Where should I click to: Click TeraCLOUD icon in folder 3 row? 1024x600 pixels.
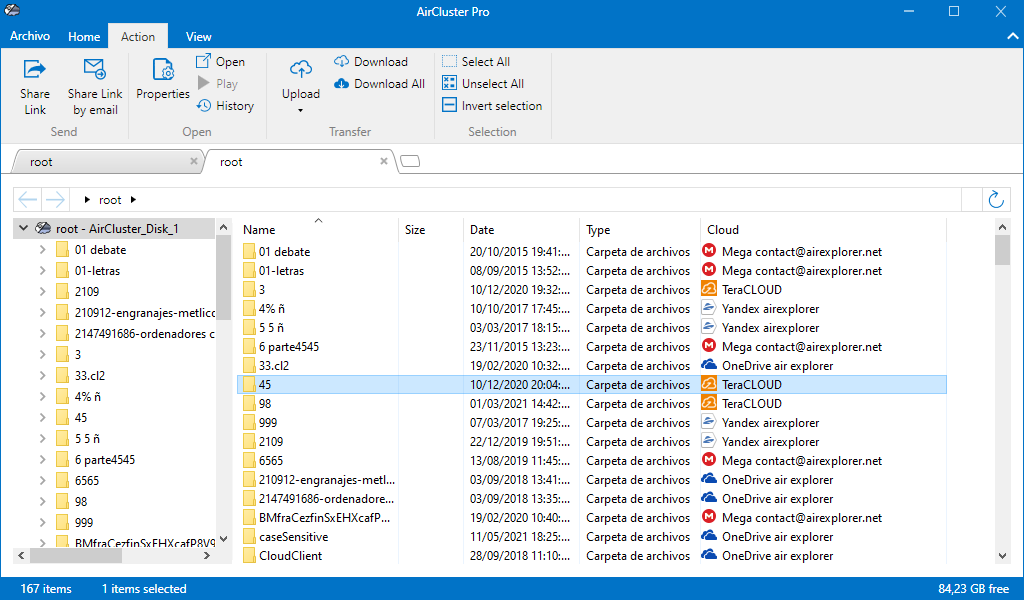coord(709,289)
